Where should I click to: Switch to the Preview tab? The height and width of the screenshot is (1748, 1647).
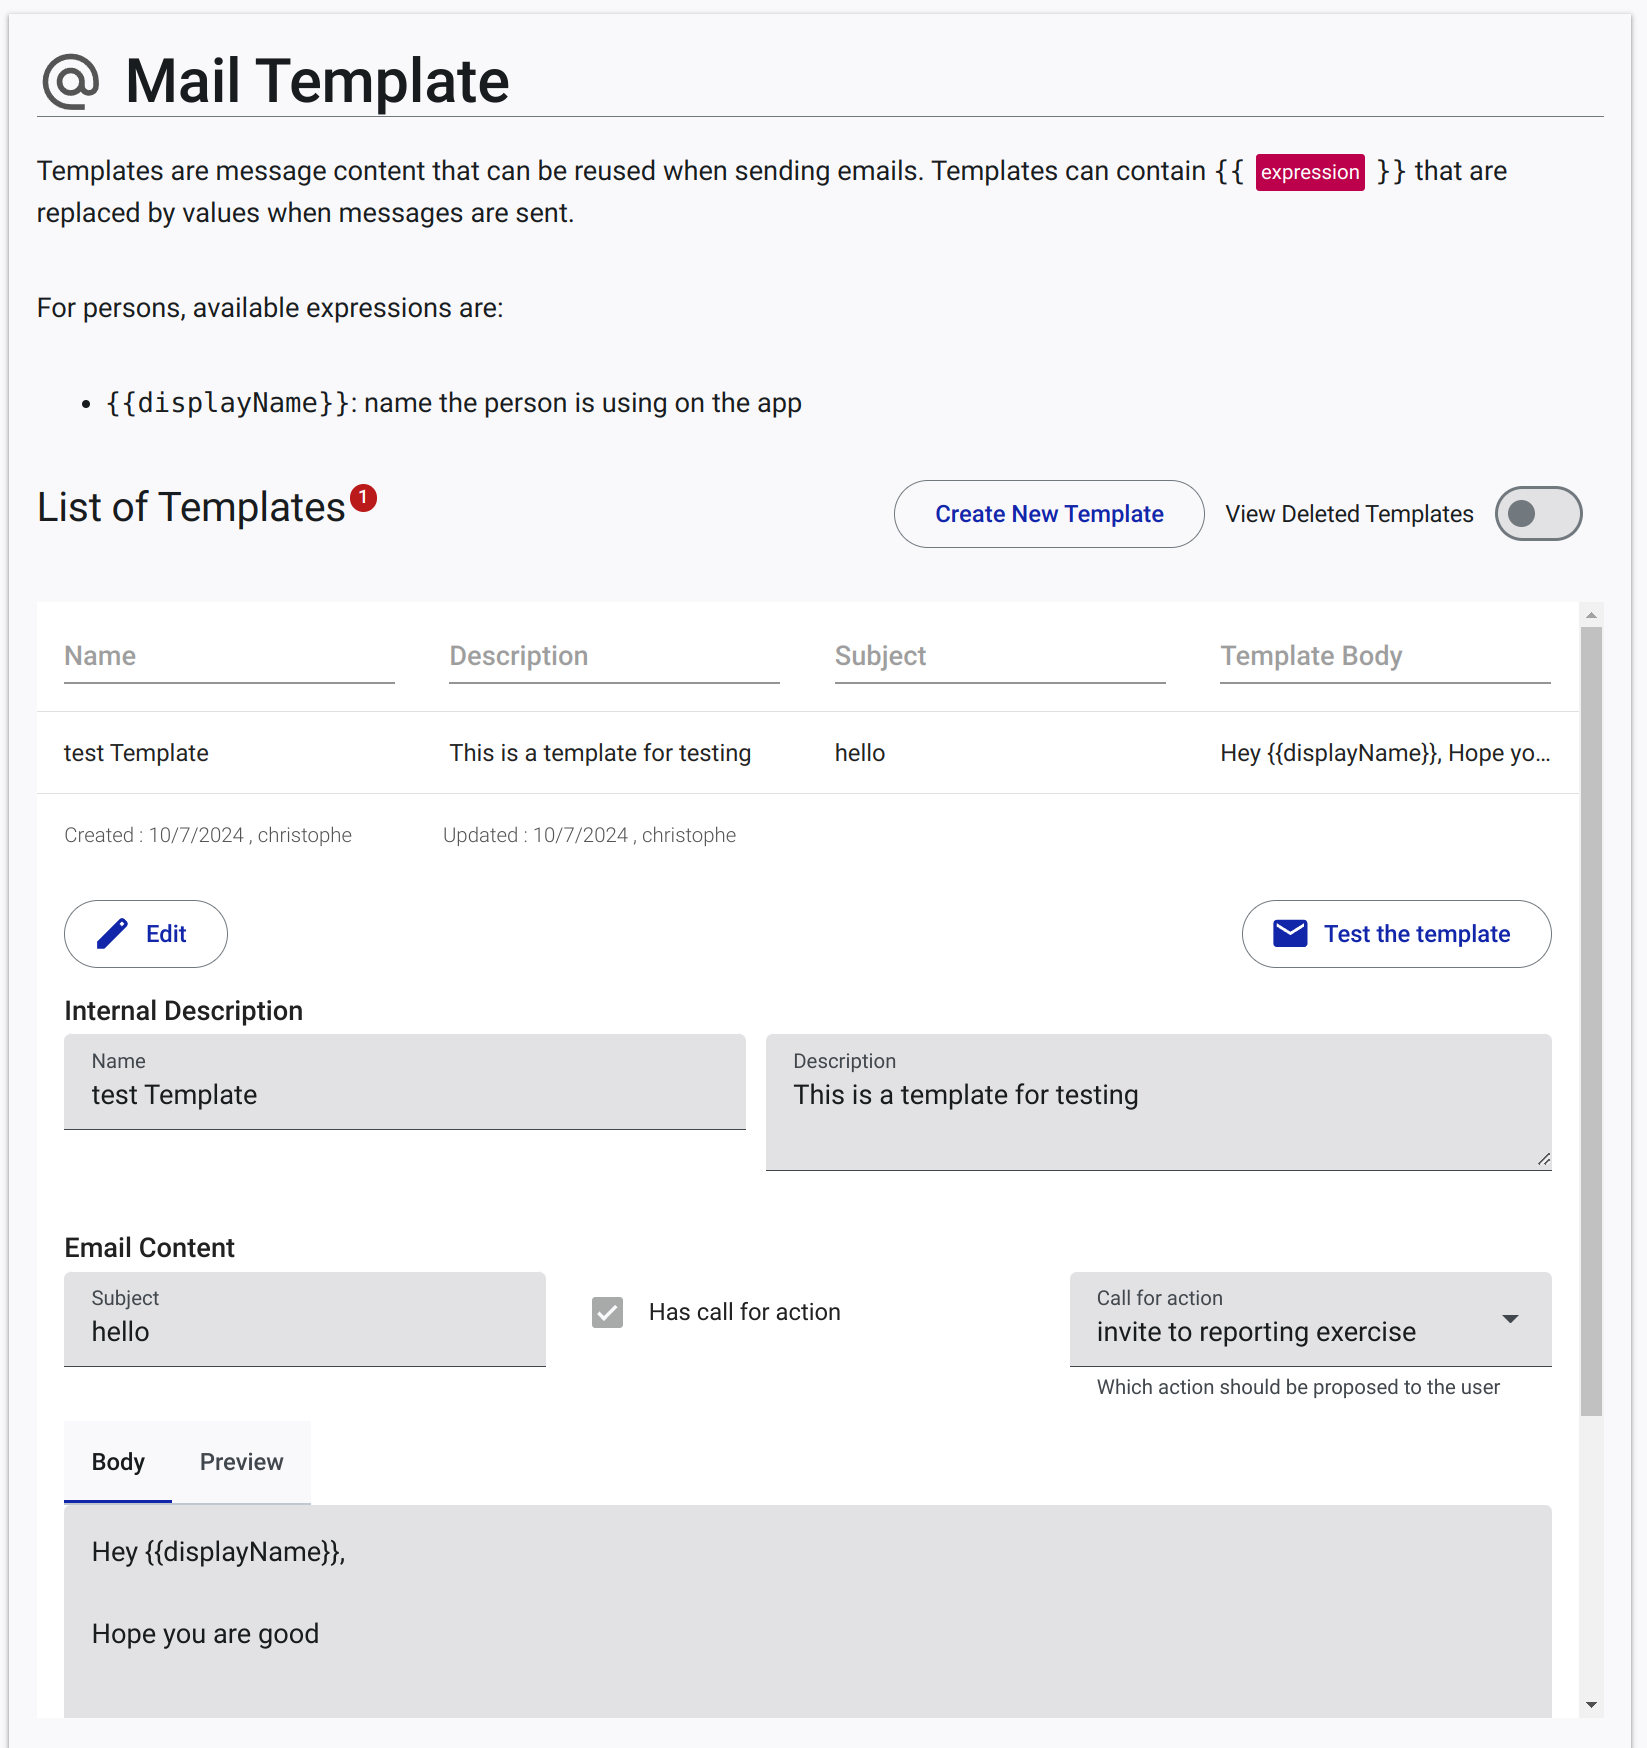point(241,1462)
